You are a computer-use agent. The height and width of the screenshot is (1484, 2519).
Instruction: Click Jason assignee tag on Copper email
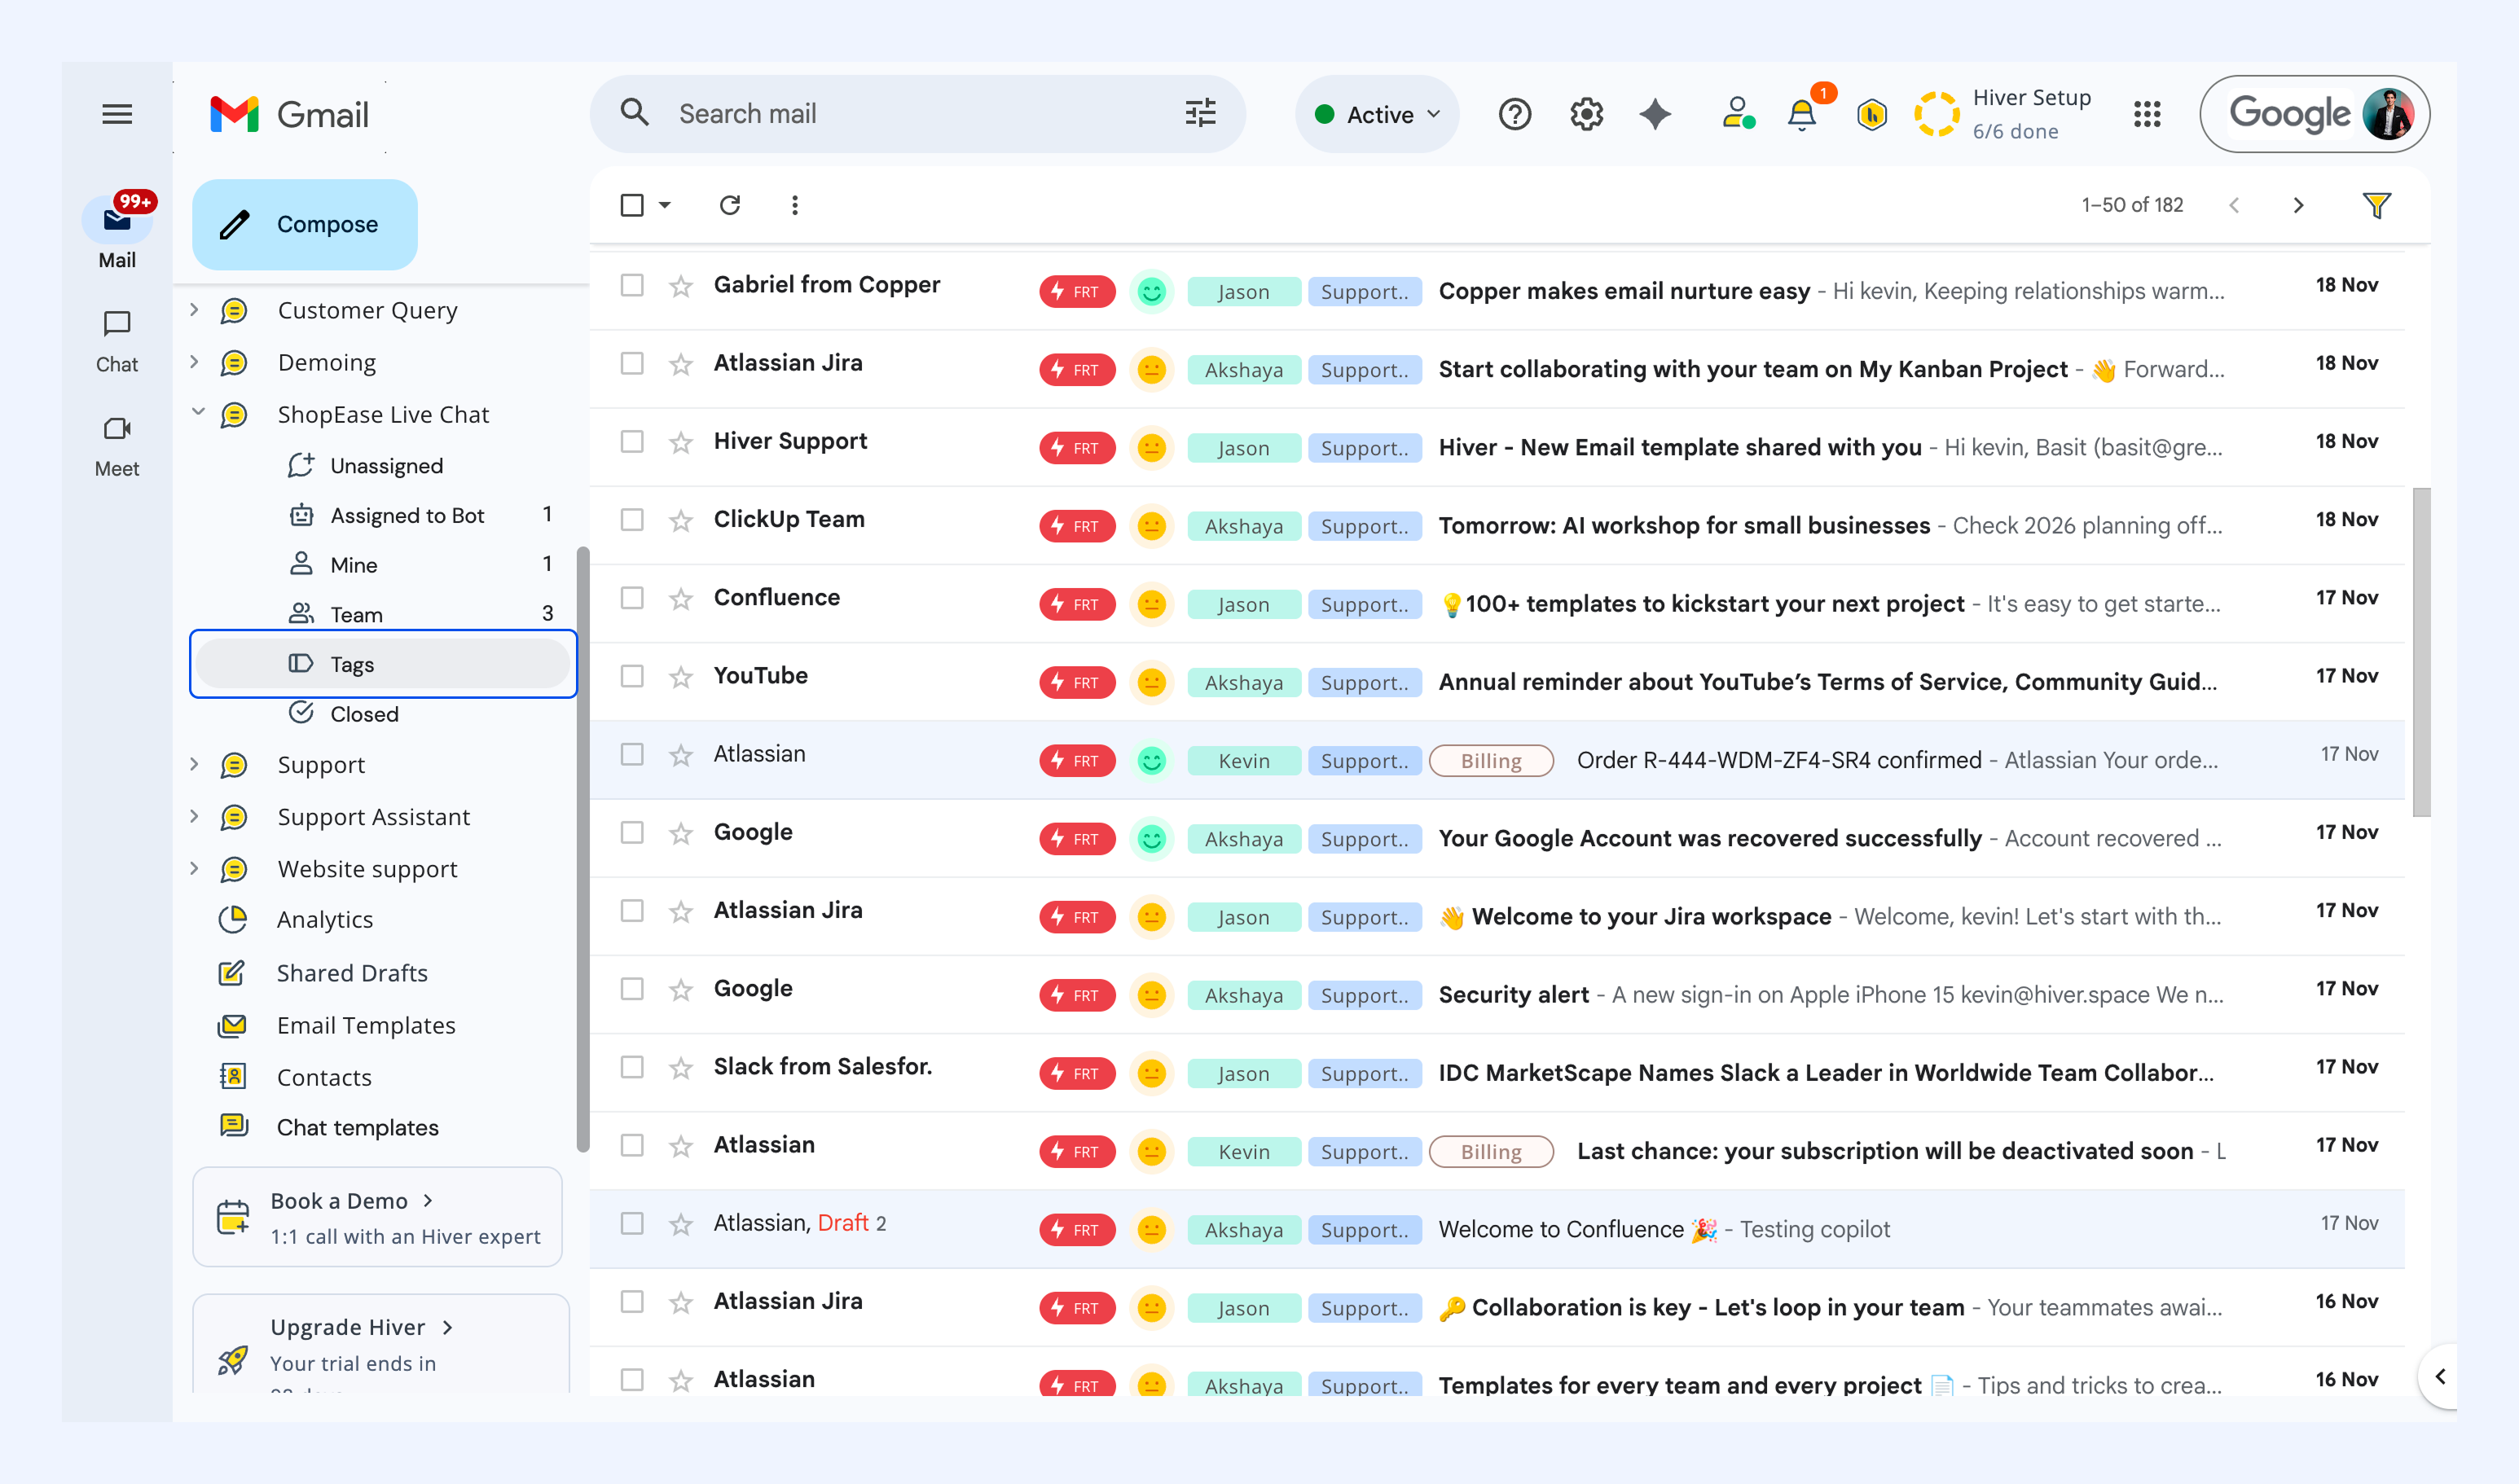[1243, 292]
